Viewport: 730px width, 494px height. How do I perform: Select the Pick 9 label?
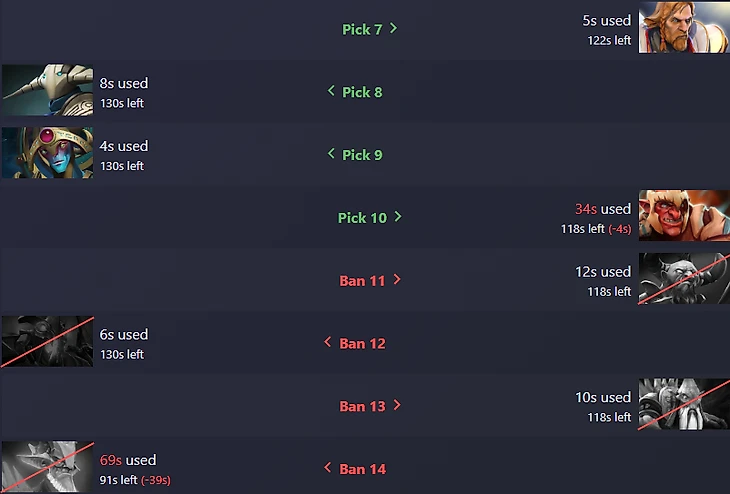(362, 155)
